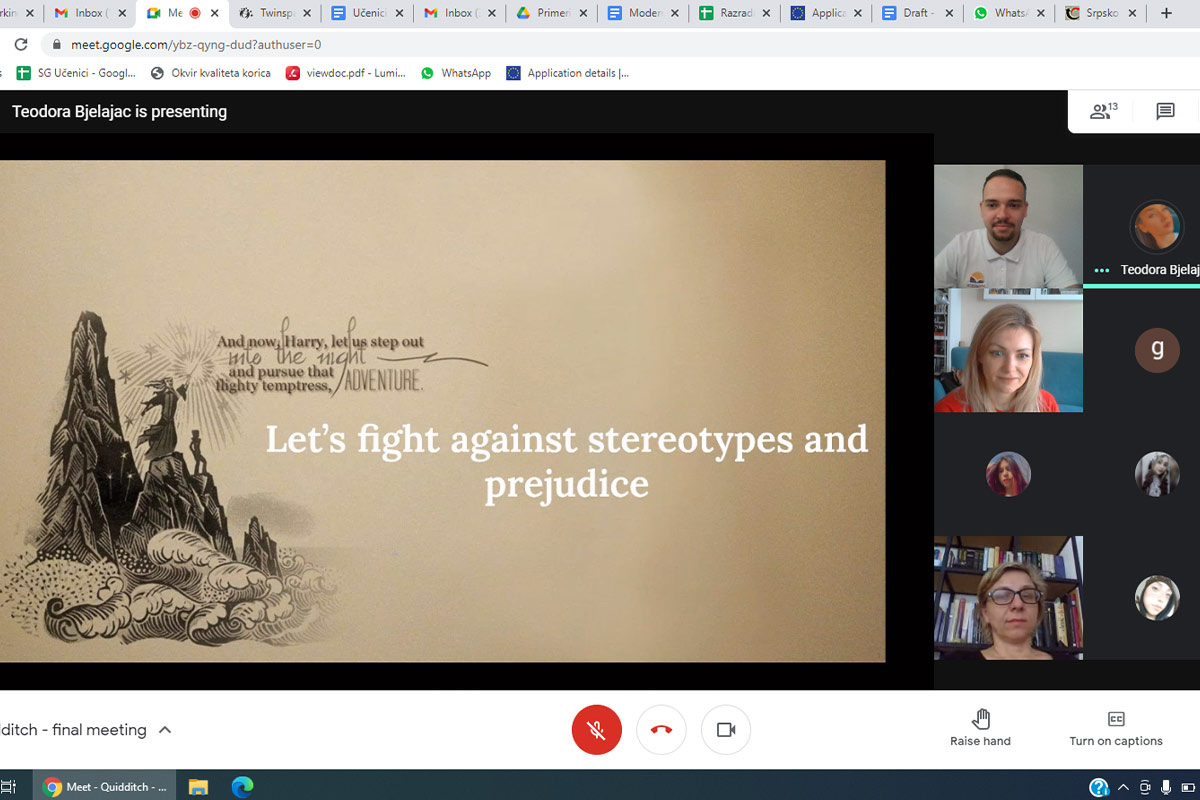Open File Explorer from the taskbar
The height and width of the screenshot is (800, 1200).
click(x=198, y=786)
